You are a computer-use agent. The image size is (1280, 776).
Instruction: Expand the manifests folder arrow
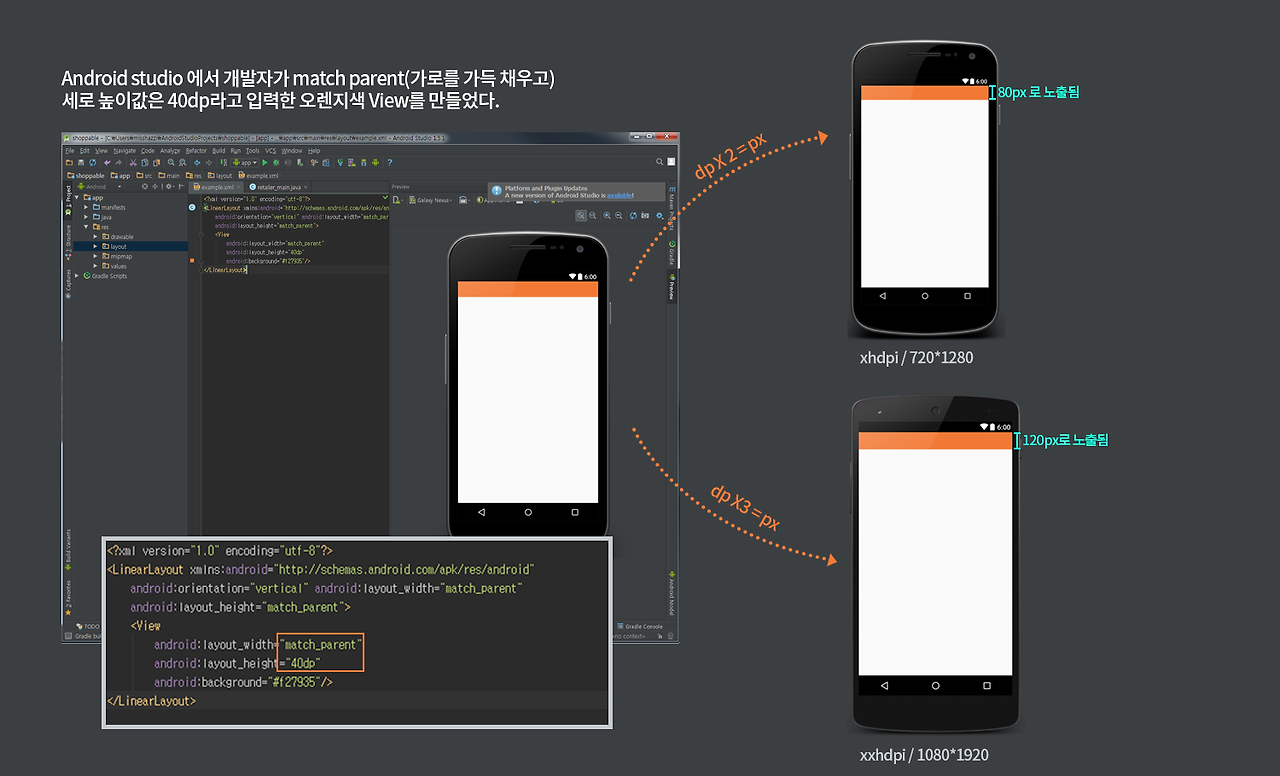click(86, 207)
